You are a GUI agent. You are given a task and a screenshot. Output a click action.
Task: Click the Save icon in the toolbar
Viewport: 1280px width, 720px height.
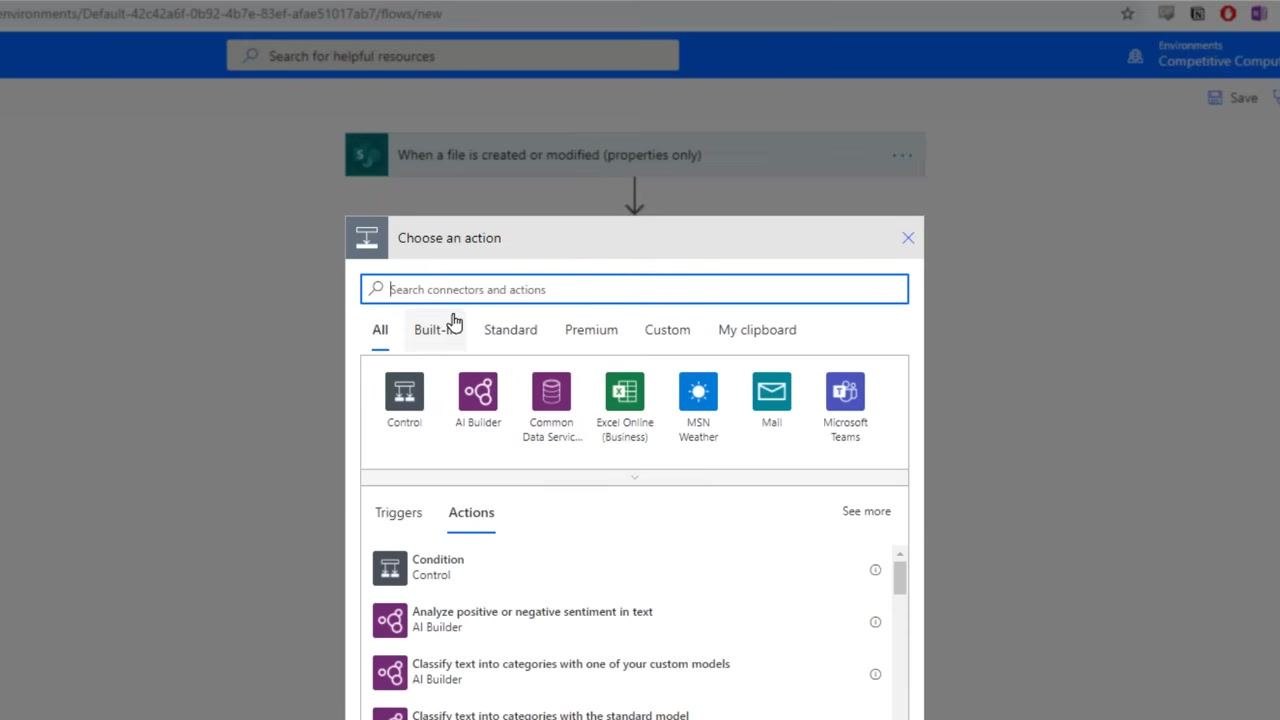(x=1215, y=97)
